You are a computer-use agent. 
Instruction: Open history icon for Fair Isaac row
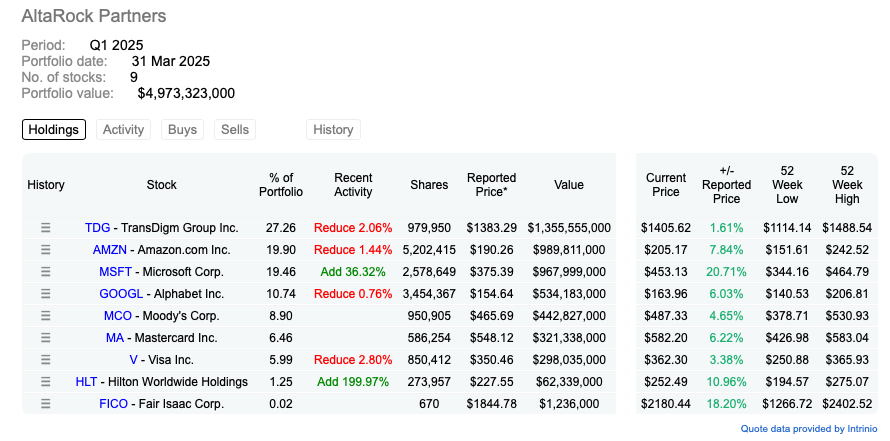click(x=45, y=404)
